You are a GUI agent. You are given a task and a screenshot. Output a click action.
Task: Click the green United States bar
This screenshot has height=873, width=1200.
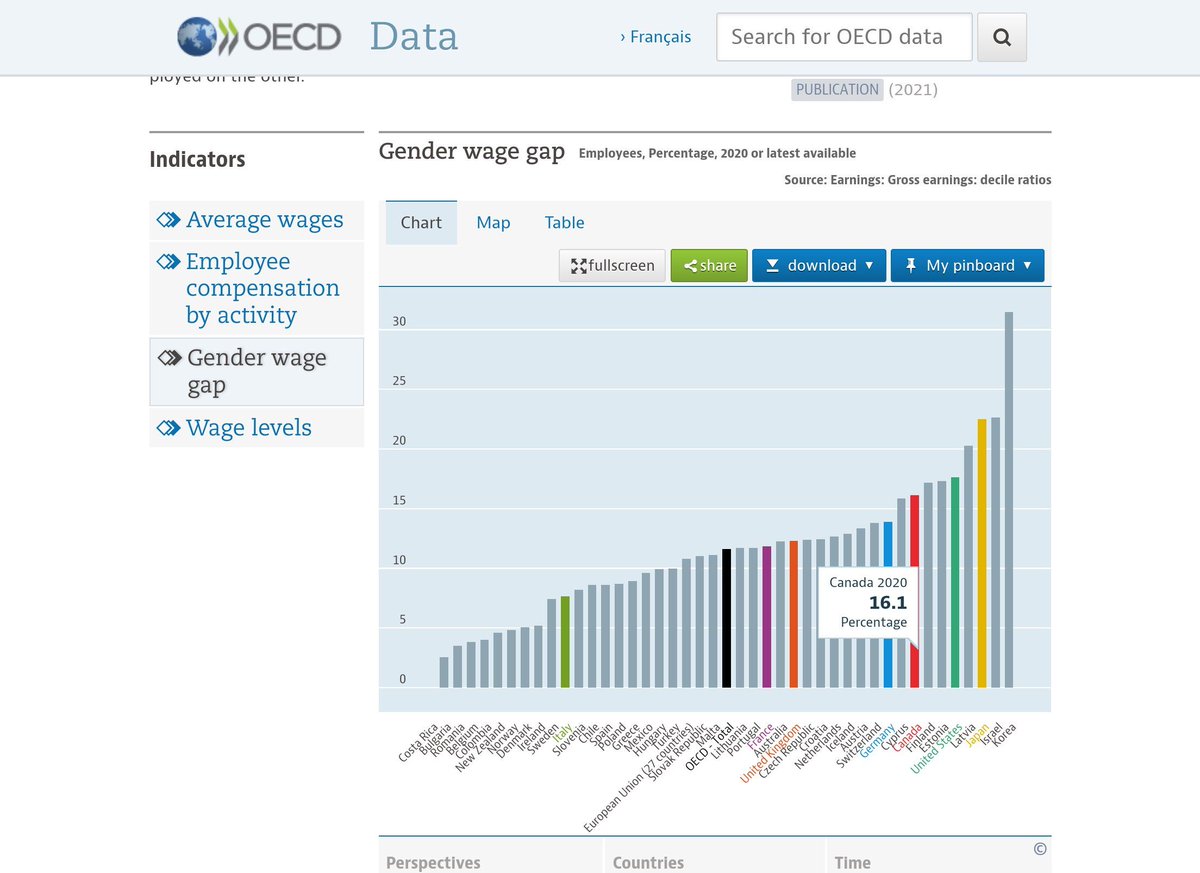pos(955,583)
